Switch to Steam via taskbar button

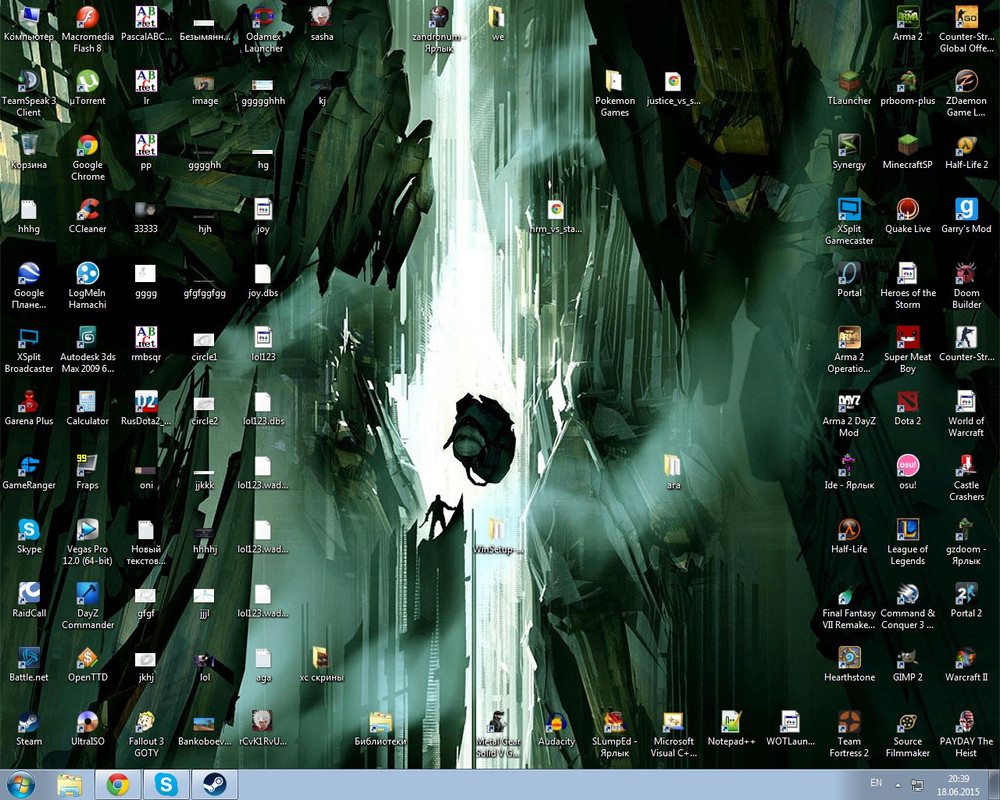coord(215,785)
